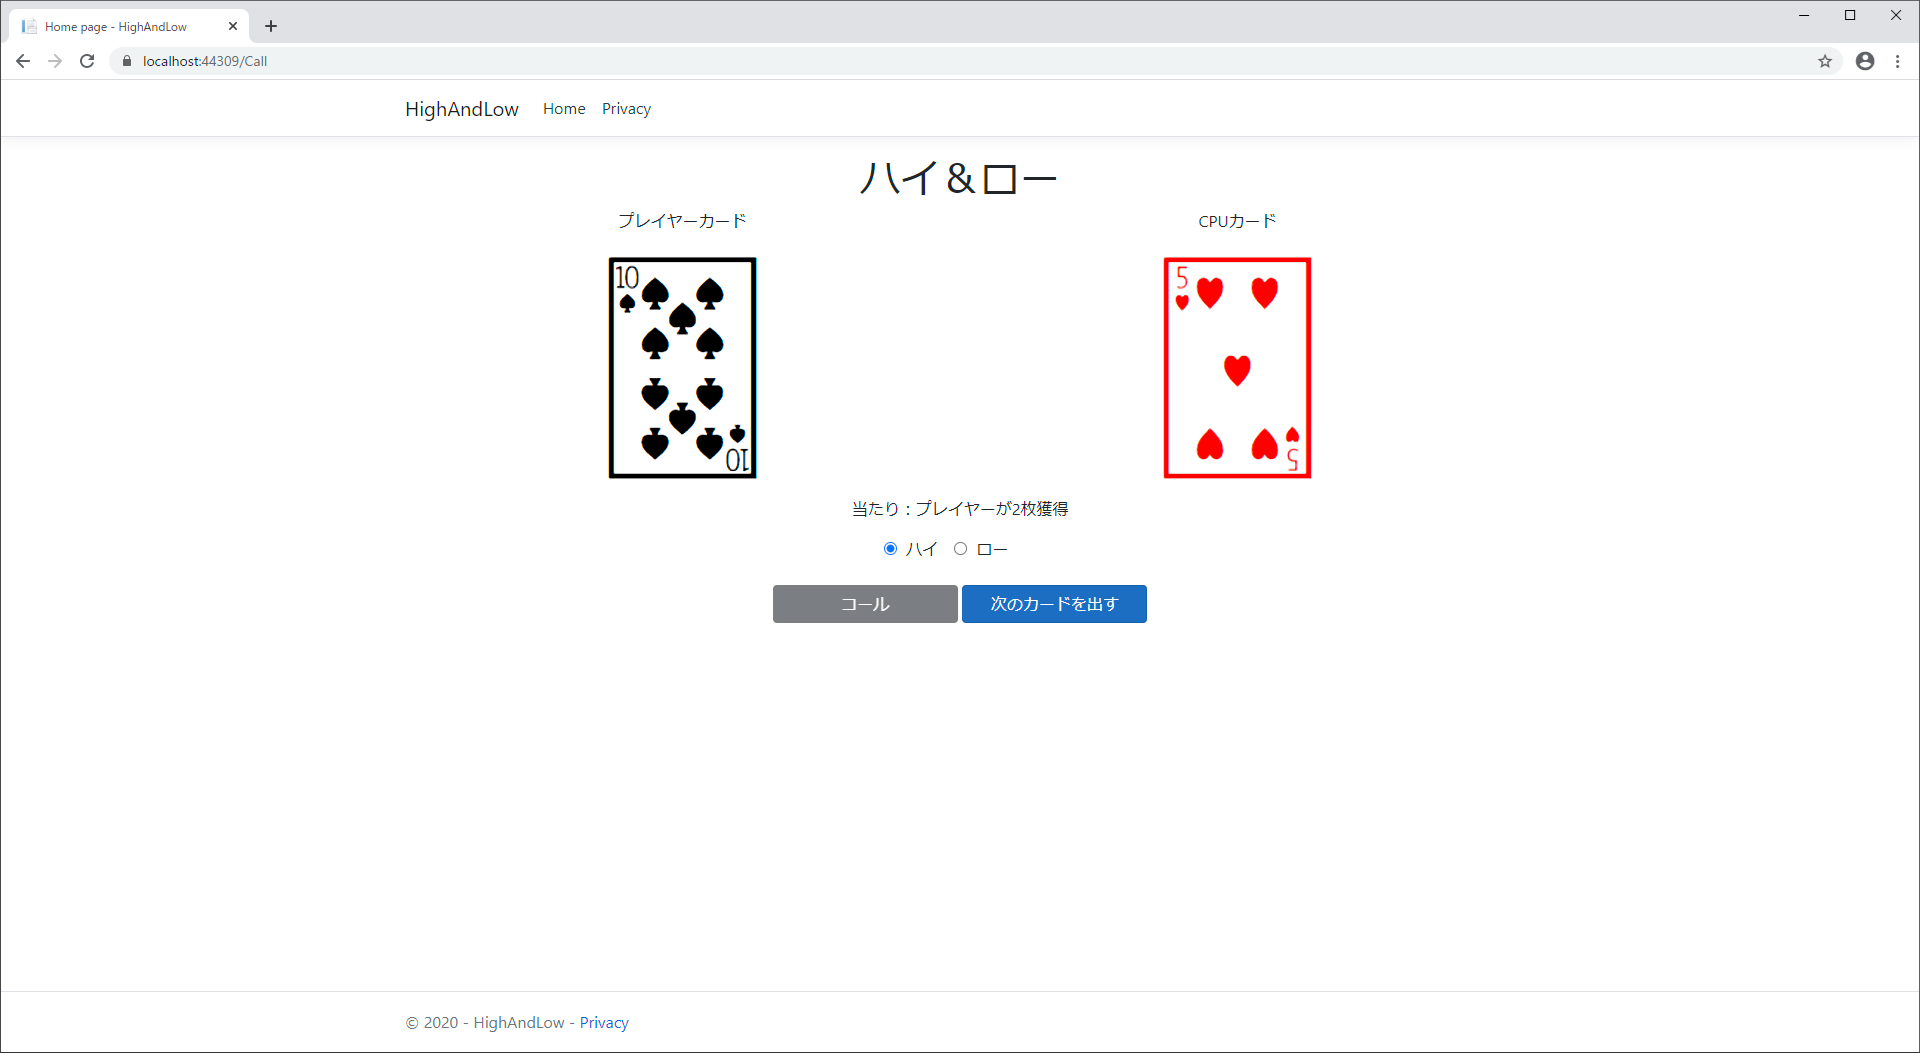
Task: Click the player's 10 of spades card
Action: [x=683, y=368]
